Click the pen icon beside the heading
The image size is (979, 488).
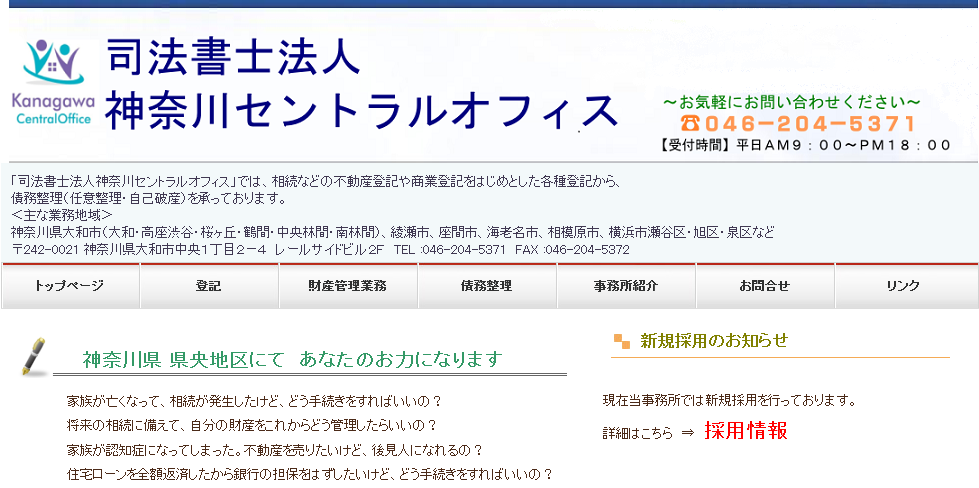[x=35, y=357]
